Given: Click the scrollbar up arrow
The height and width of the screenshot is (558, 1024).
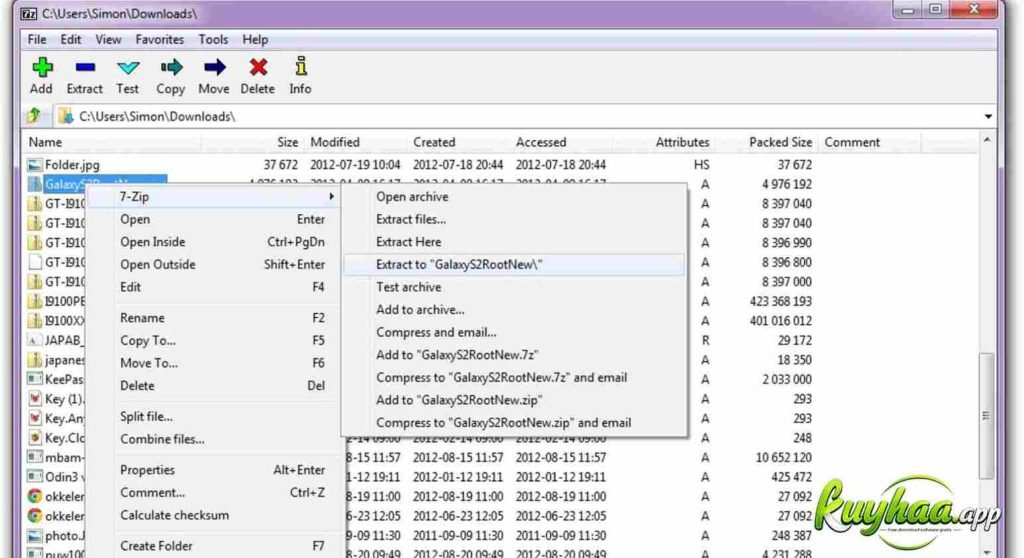Looking at the screenshot, I should click(987, 140).
